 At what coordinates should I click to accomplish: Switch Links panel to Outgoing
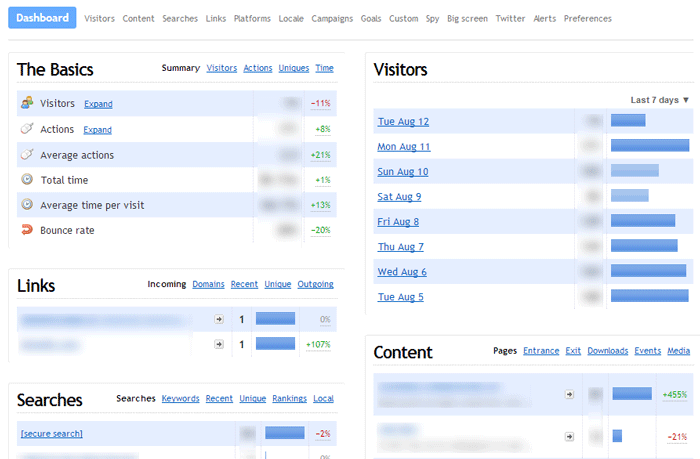tap(315, 284)
